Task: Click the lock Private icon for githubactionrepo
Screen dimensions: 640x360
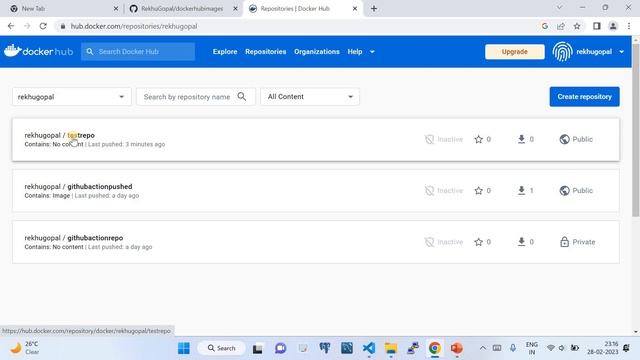Action: coord(564,242)
